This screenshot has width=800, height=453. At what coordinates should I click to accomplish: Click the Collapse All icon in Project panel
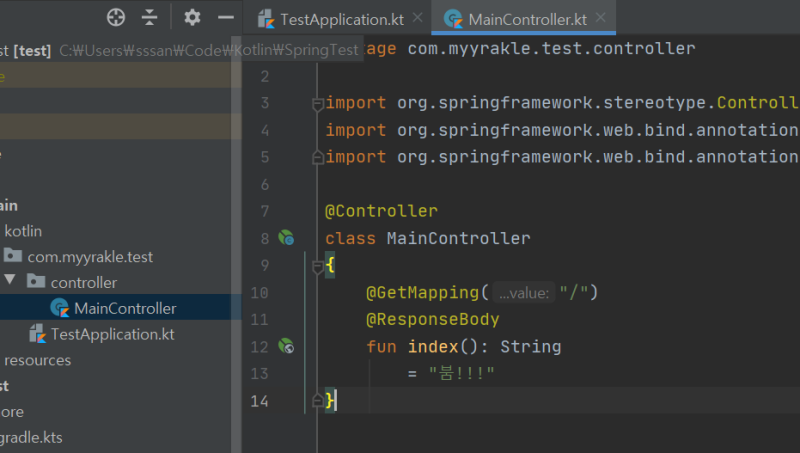150,17
